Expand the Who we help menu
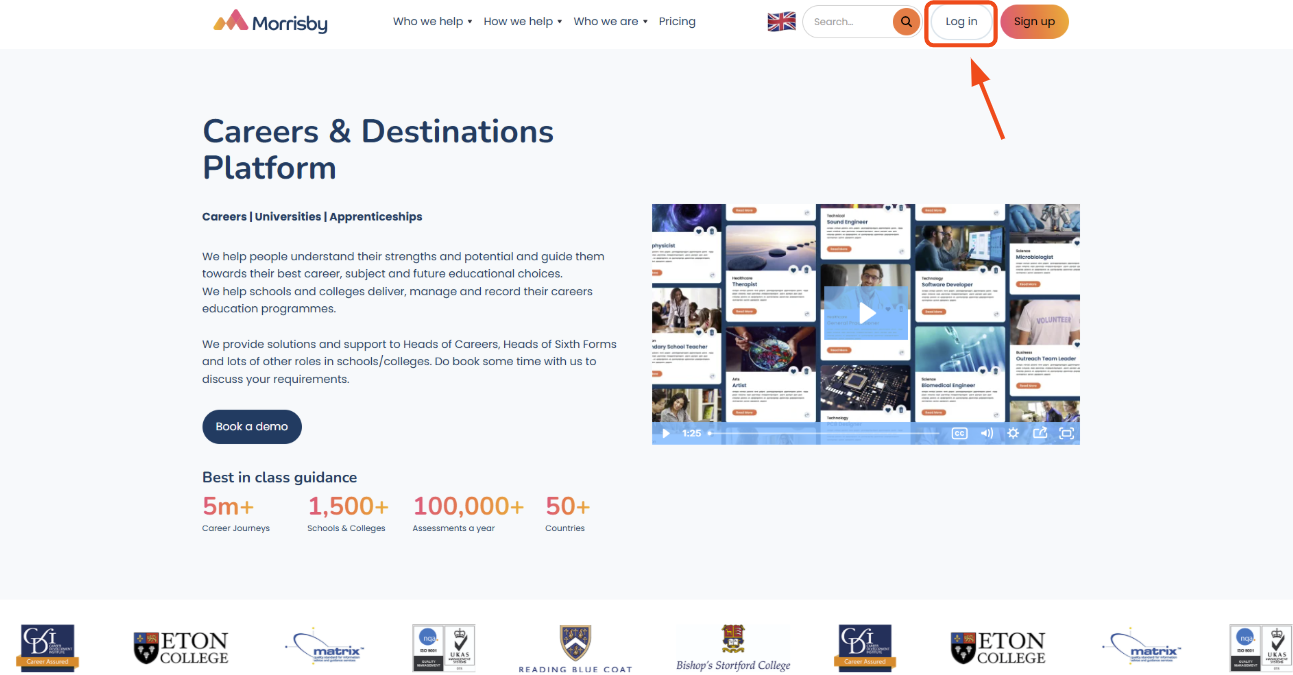Screen dimensions: 1293x675 tap(432, 21)
